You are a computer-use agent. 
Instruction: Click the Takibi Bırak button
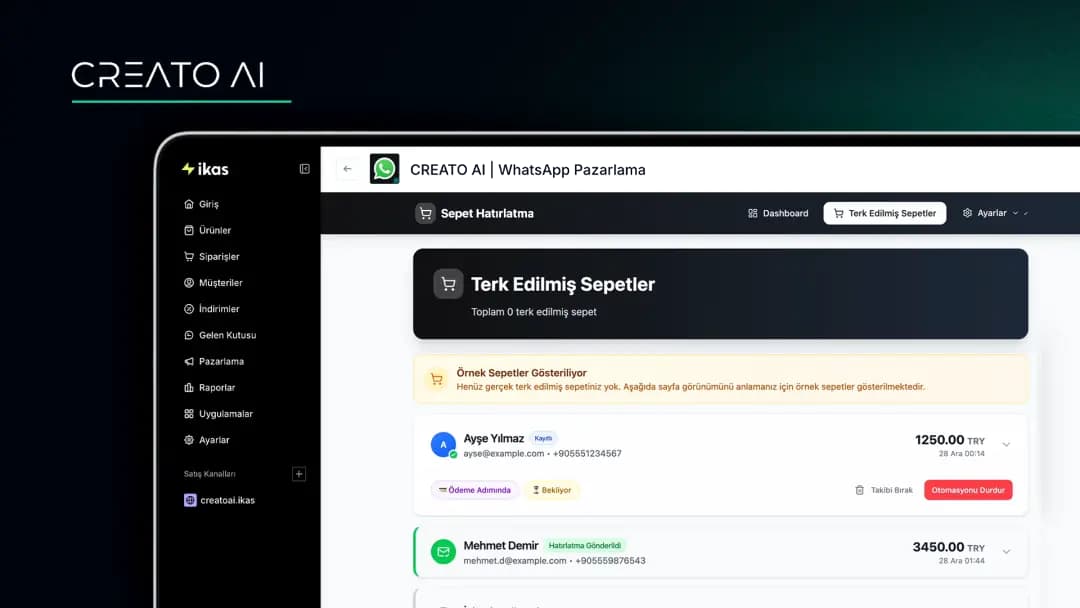coord(883,490)
